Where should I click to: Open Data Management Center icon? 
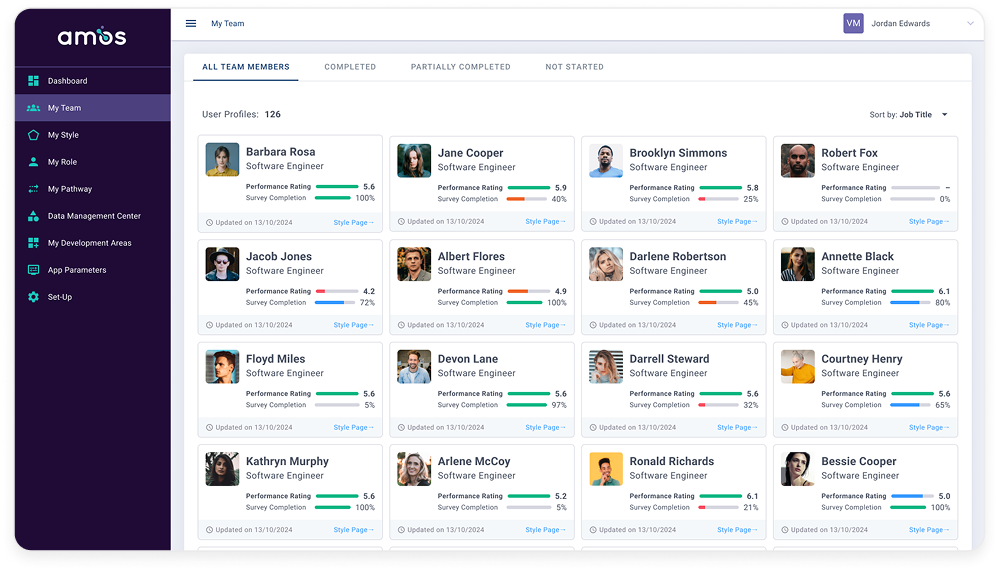[33, 216]
